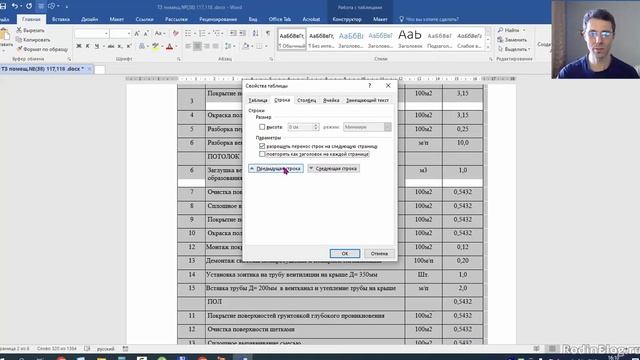Open the font name combo box
This screenshot has height=360, width=640.
pyautogui.click(x=92, y=33)
